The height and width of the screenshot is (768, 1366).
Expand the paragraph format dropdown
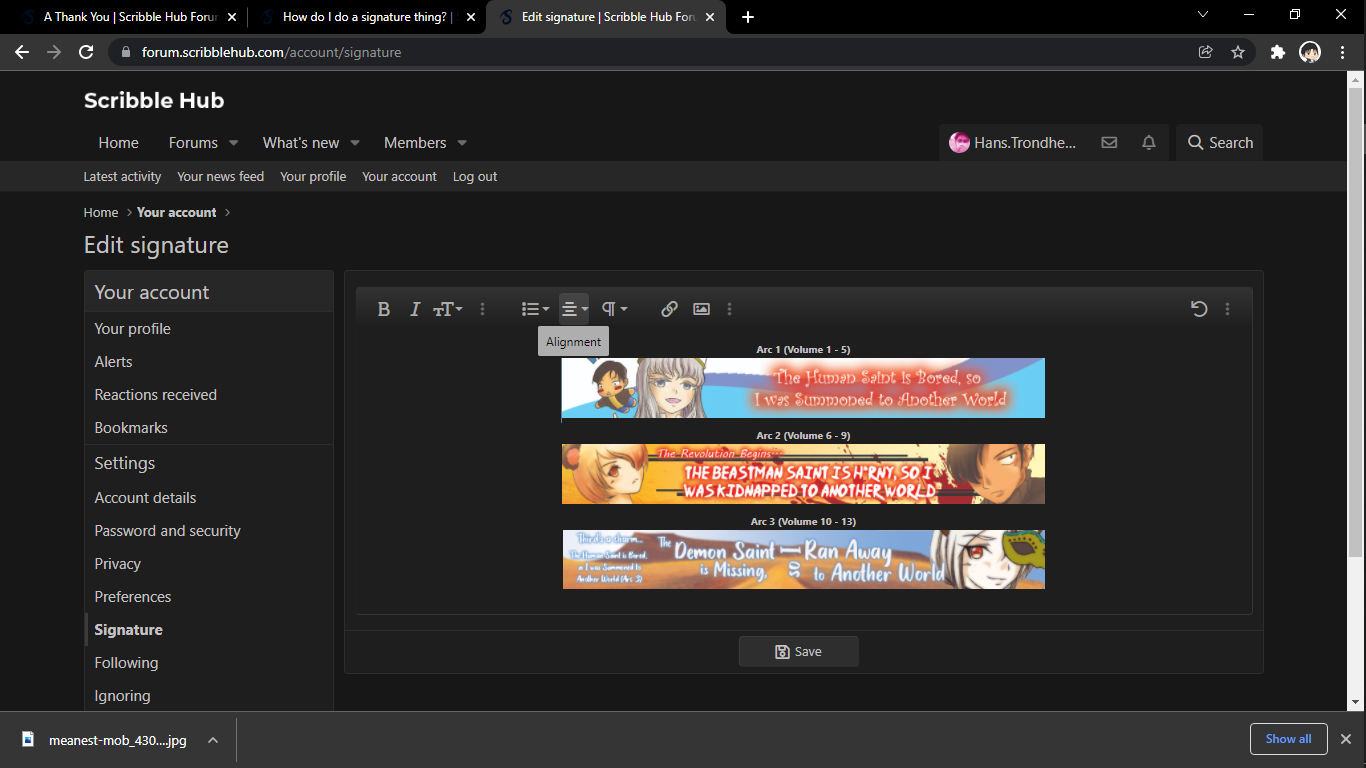coord(614,309)
